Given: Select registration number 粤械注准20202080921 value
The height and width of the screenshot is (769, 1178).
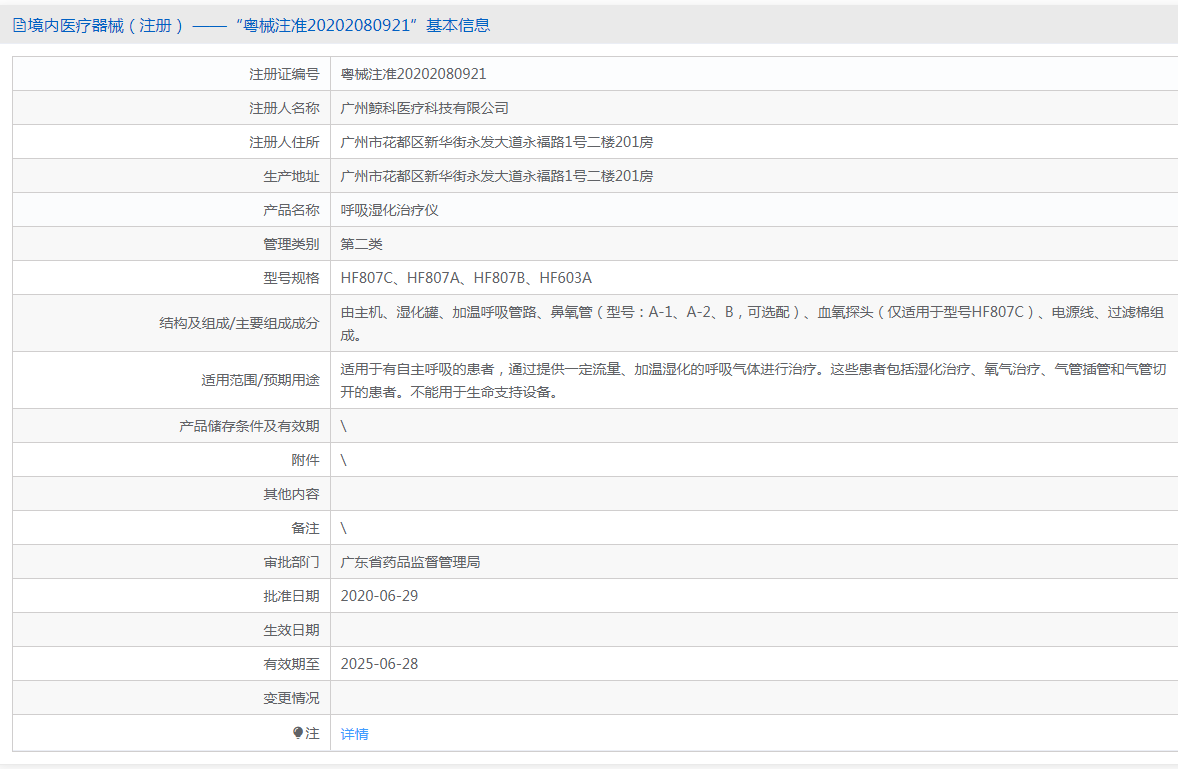Looking at the screenshot, I should point(413,74).
